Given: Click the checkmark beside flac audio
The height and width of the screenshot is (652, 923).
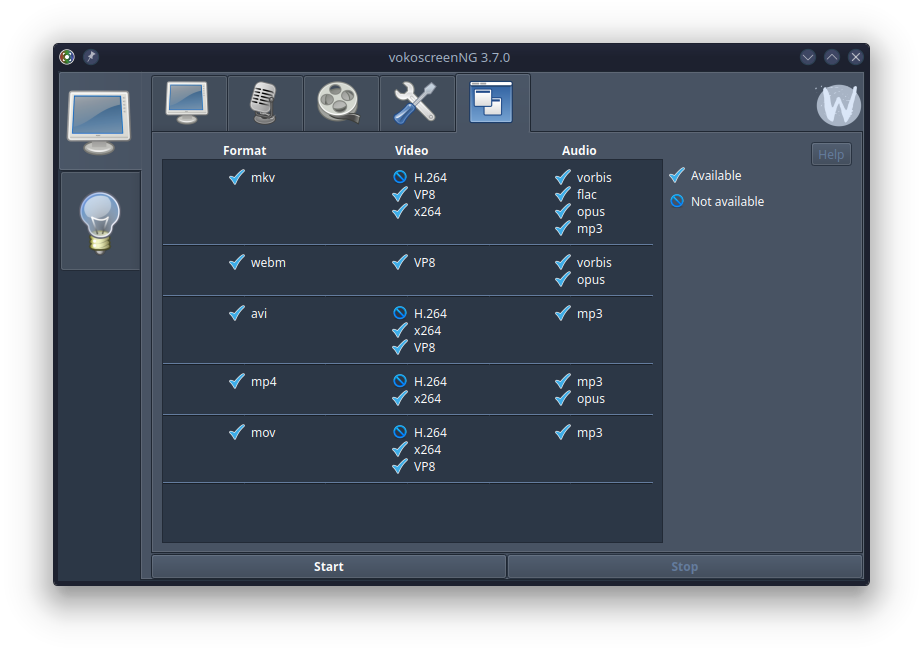Looking at the screenshot, I should pyautogui.click(x=563, y=194).
